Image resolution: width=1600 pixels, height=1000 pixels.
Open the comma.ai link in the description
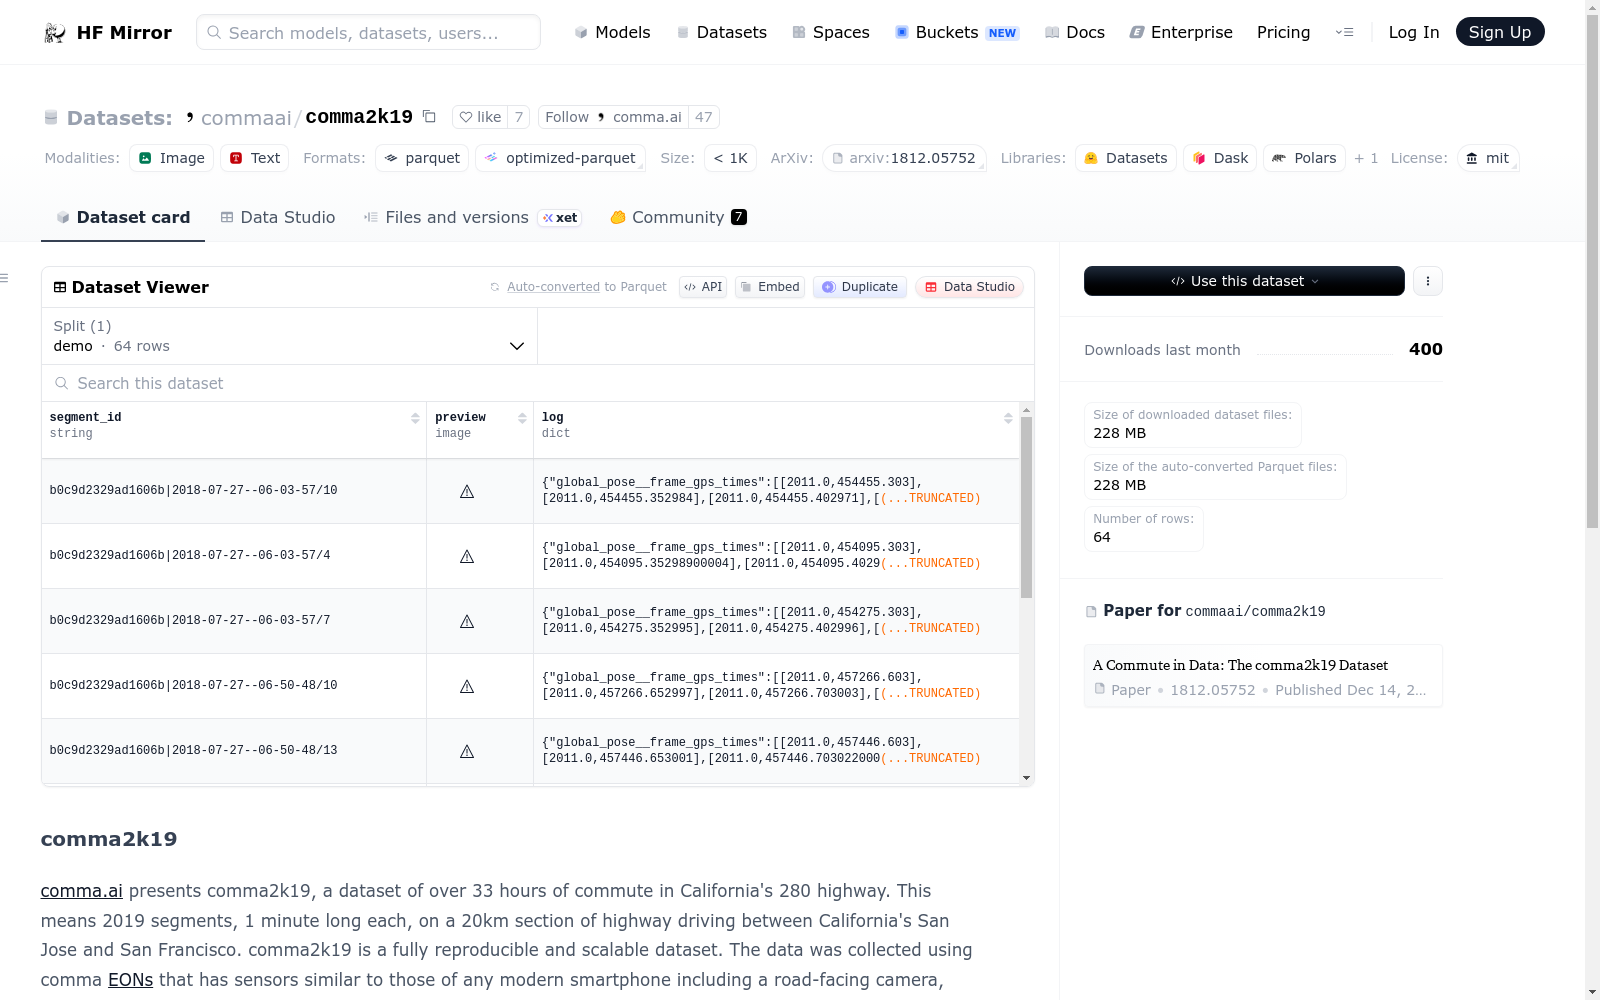tap(82, 891)
